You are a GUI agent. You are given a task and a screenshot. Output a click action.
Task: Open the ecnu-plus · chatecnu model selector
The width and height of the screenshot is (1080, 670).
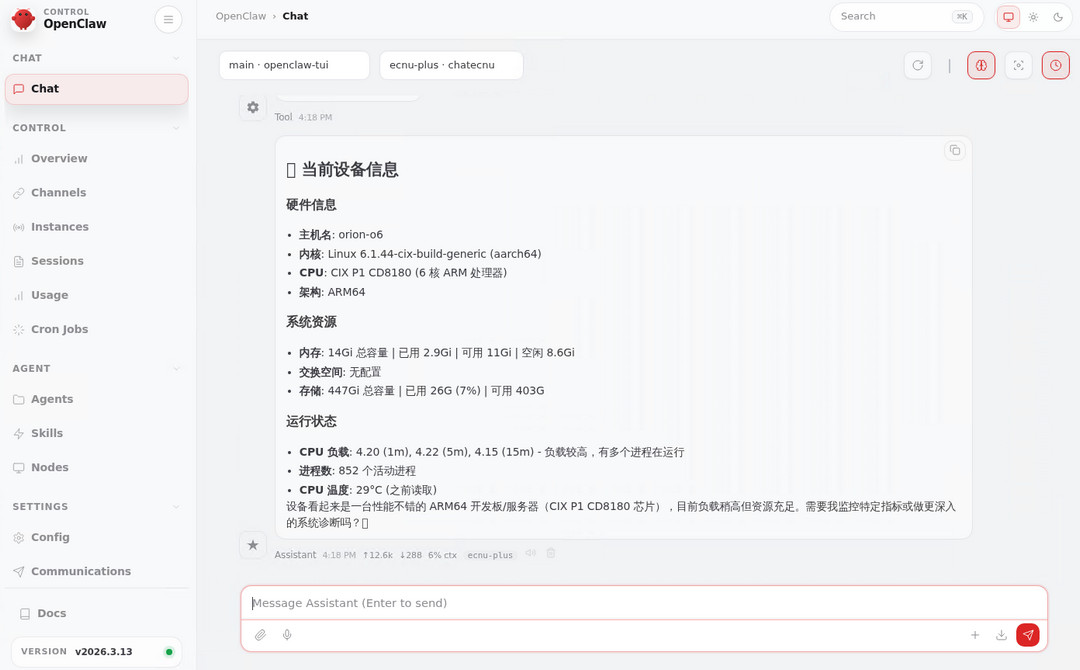pyautogui.click(x=451, y=65)
